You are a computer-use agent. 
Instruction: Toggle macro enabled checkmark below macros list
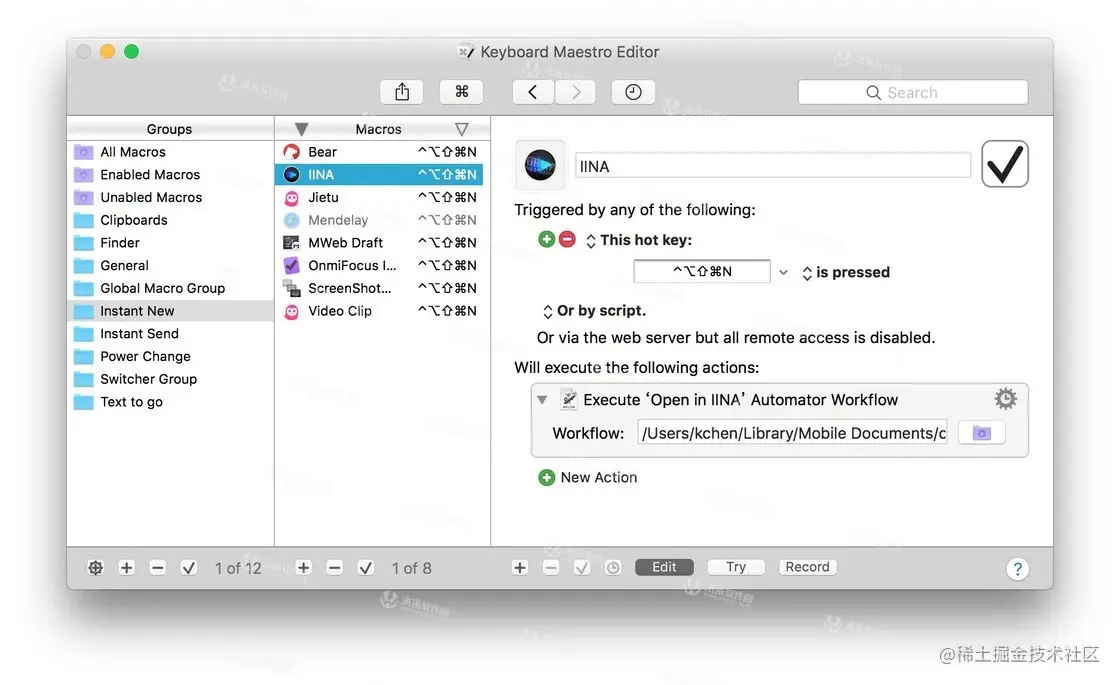pos(366,568)
